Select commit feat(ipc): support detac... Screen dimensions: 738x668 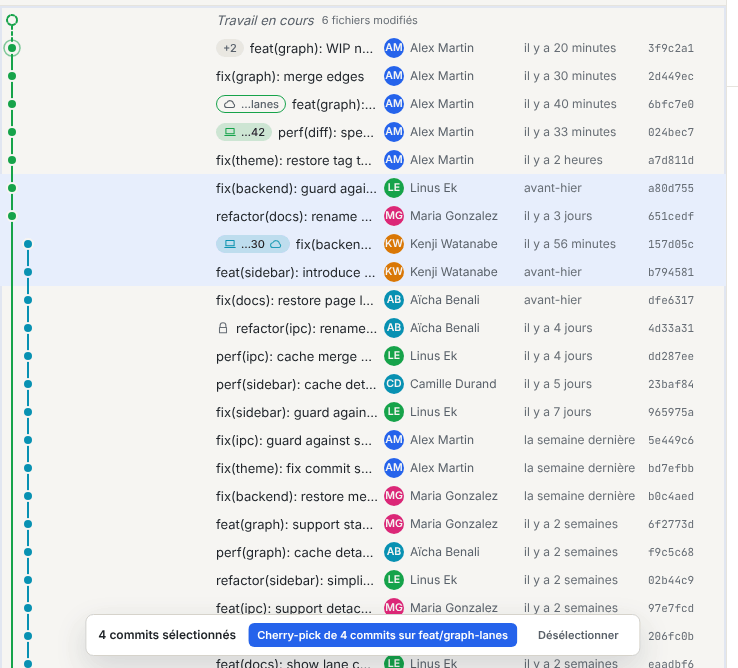(x=294, y=608)
